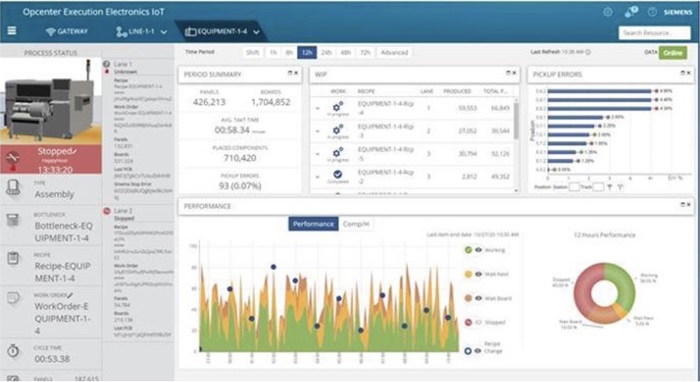Select the 12h time period
The width and height of the screenshot is (700, 382).
click(x=307, y=52)
